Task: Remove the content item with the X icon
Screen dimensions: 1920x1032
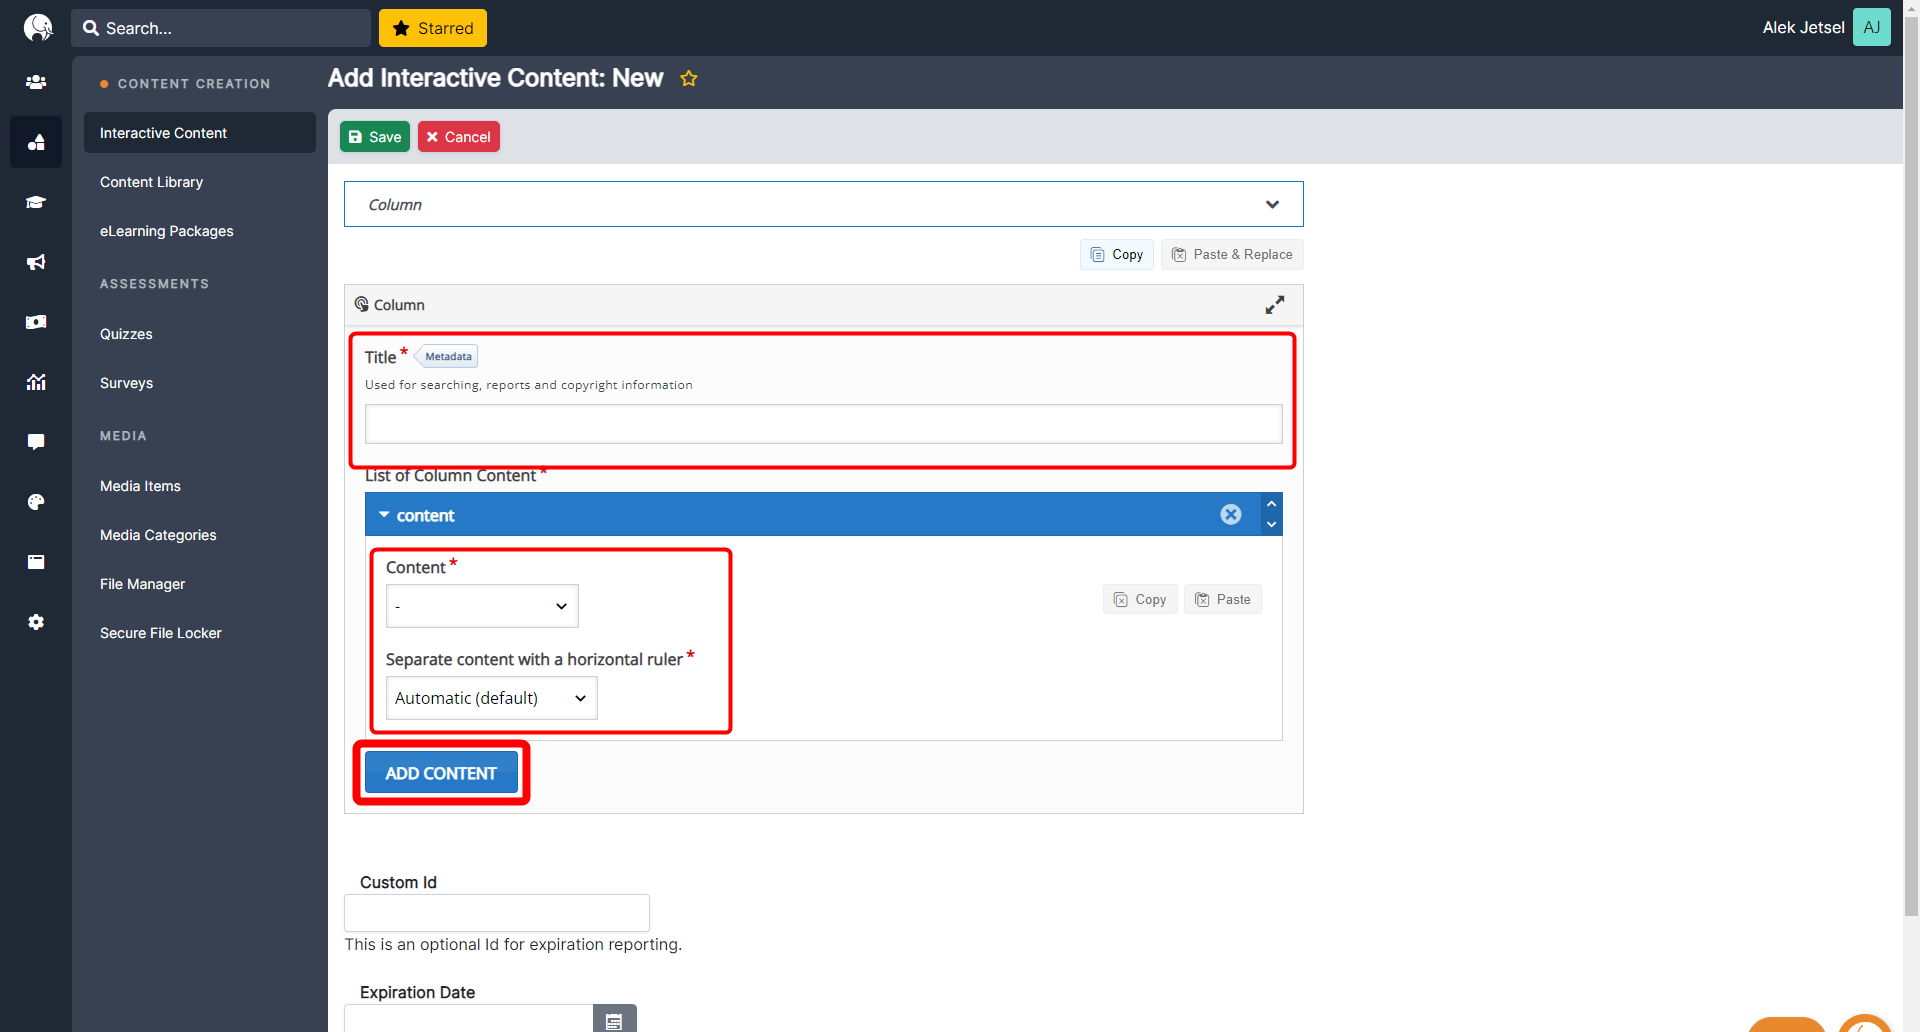Action: pos(1231,514)
